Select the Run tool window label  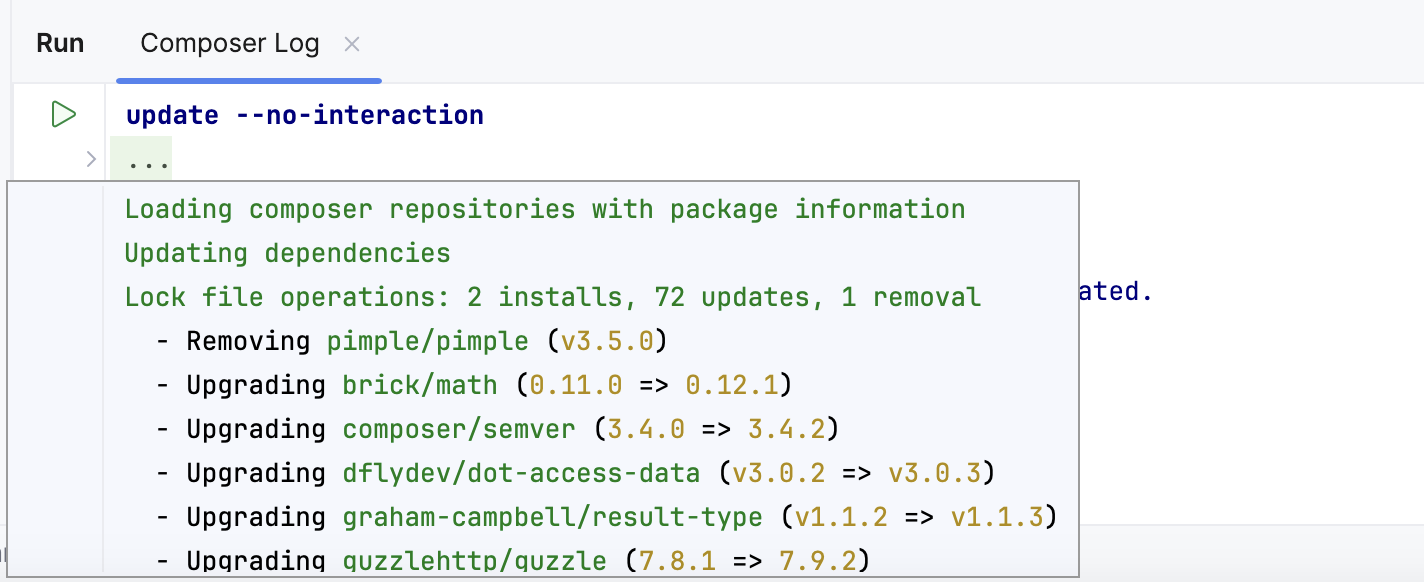(60, 43)
